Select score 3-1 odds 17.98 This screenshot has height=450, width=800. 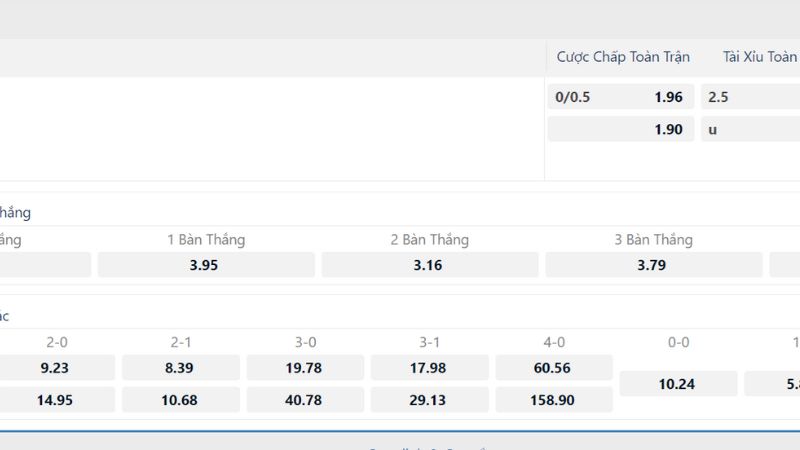430,368
